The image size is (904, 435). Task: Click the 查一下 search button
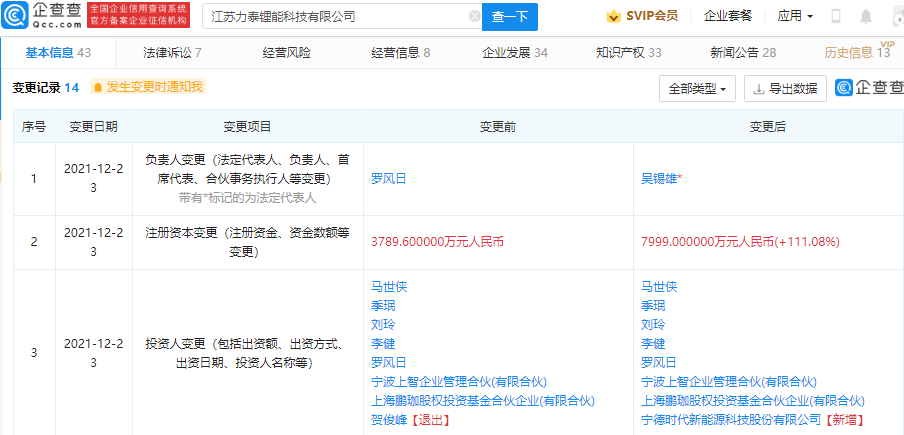510,17
